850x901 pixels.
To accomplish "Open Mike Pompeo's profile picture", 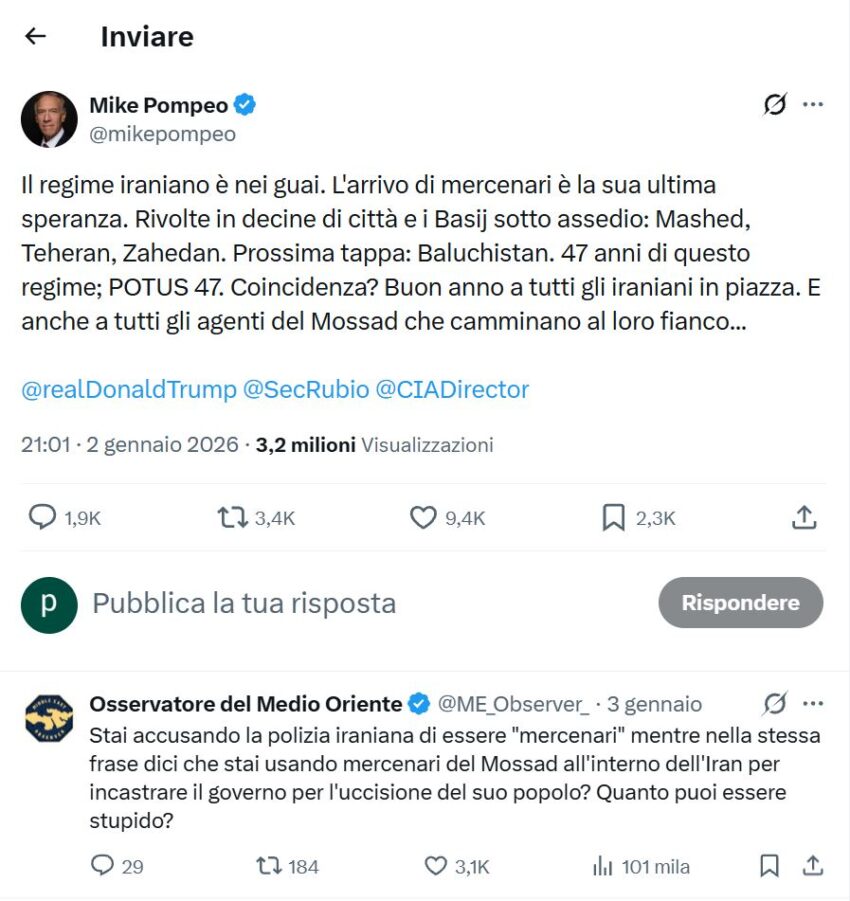I will 49,119.
